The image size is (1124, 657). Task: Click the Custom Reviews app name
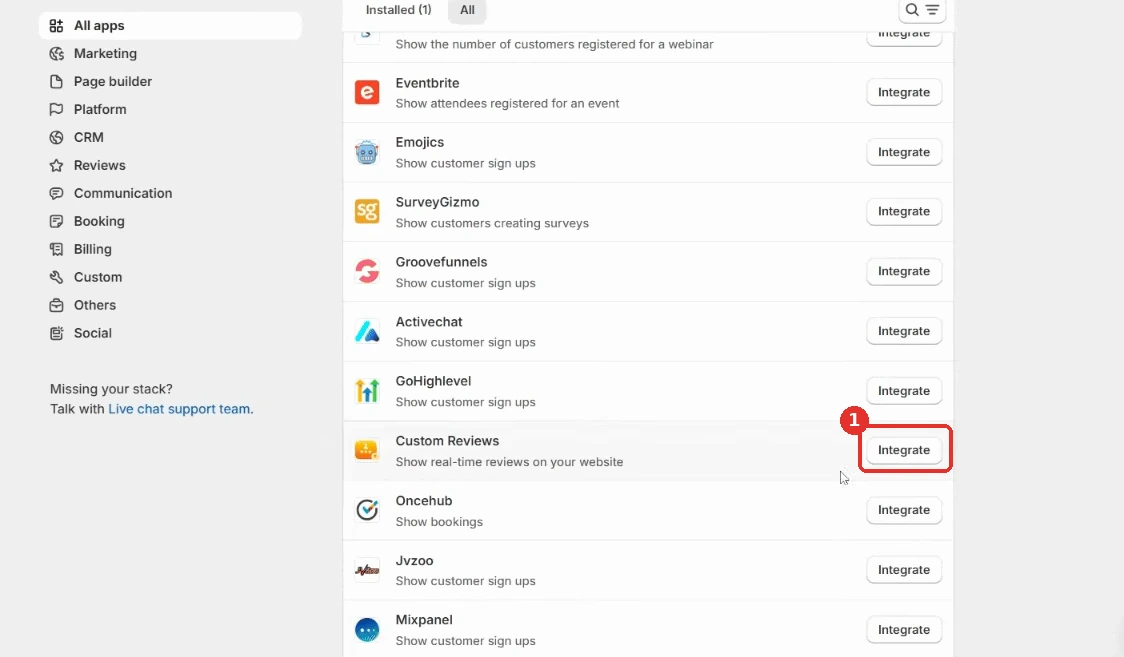(447, 441)
